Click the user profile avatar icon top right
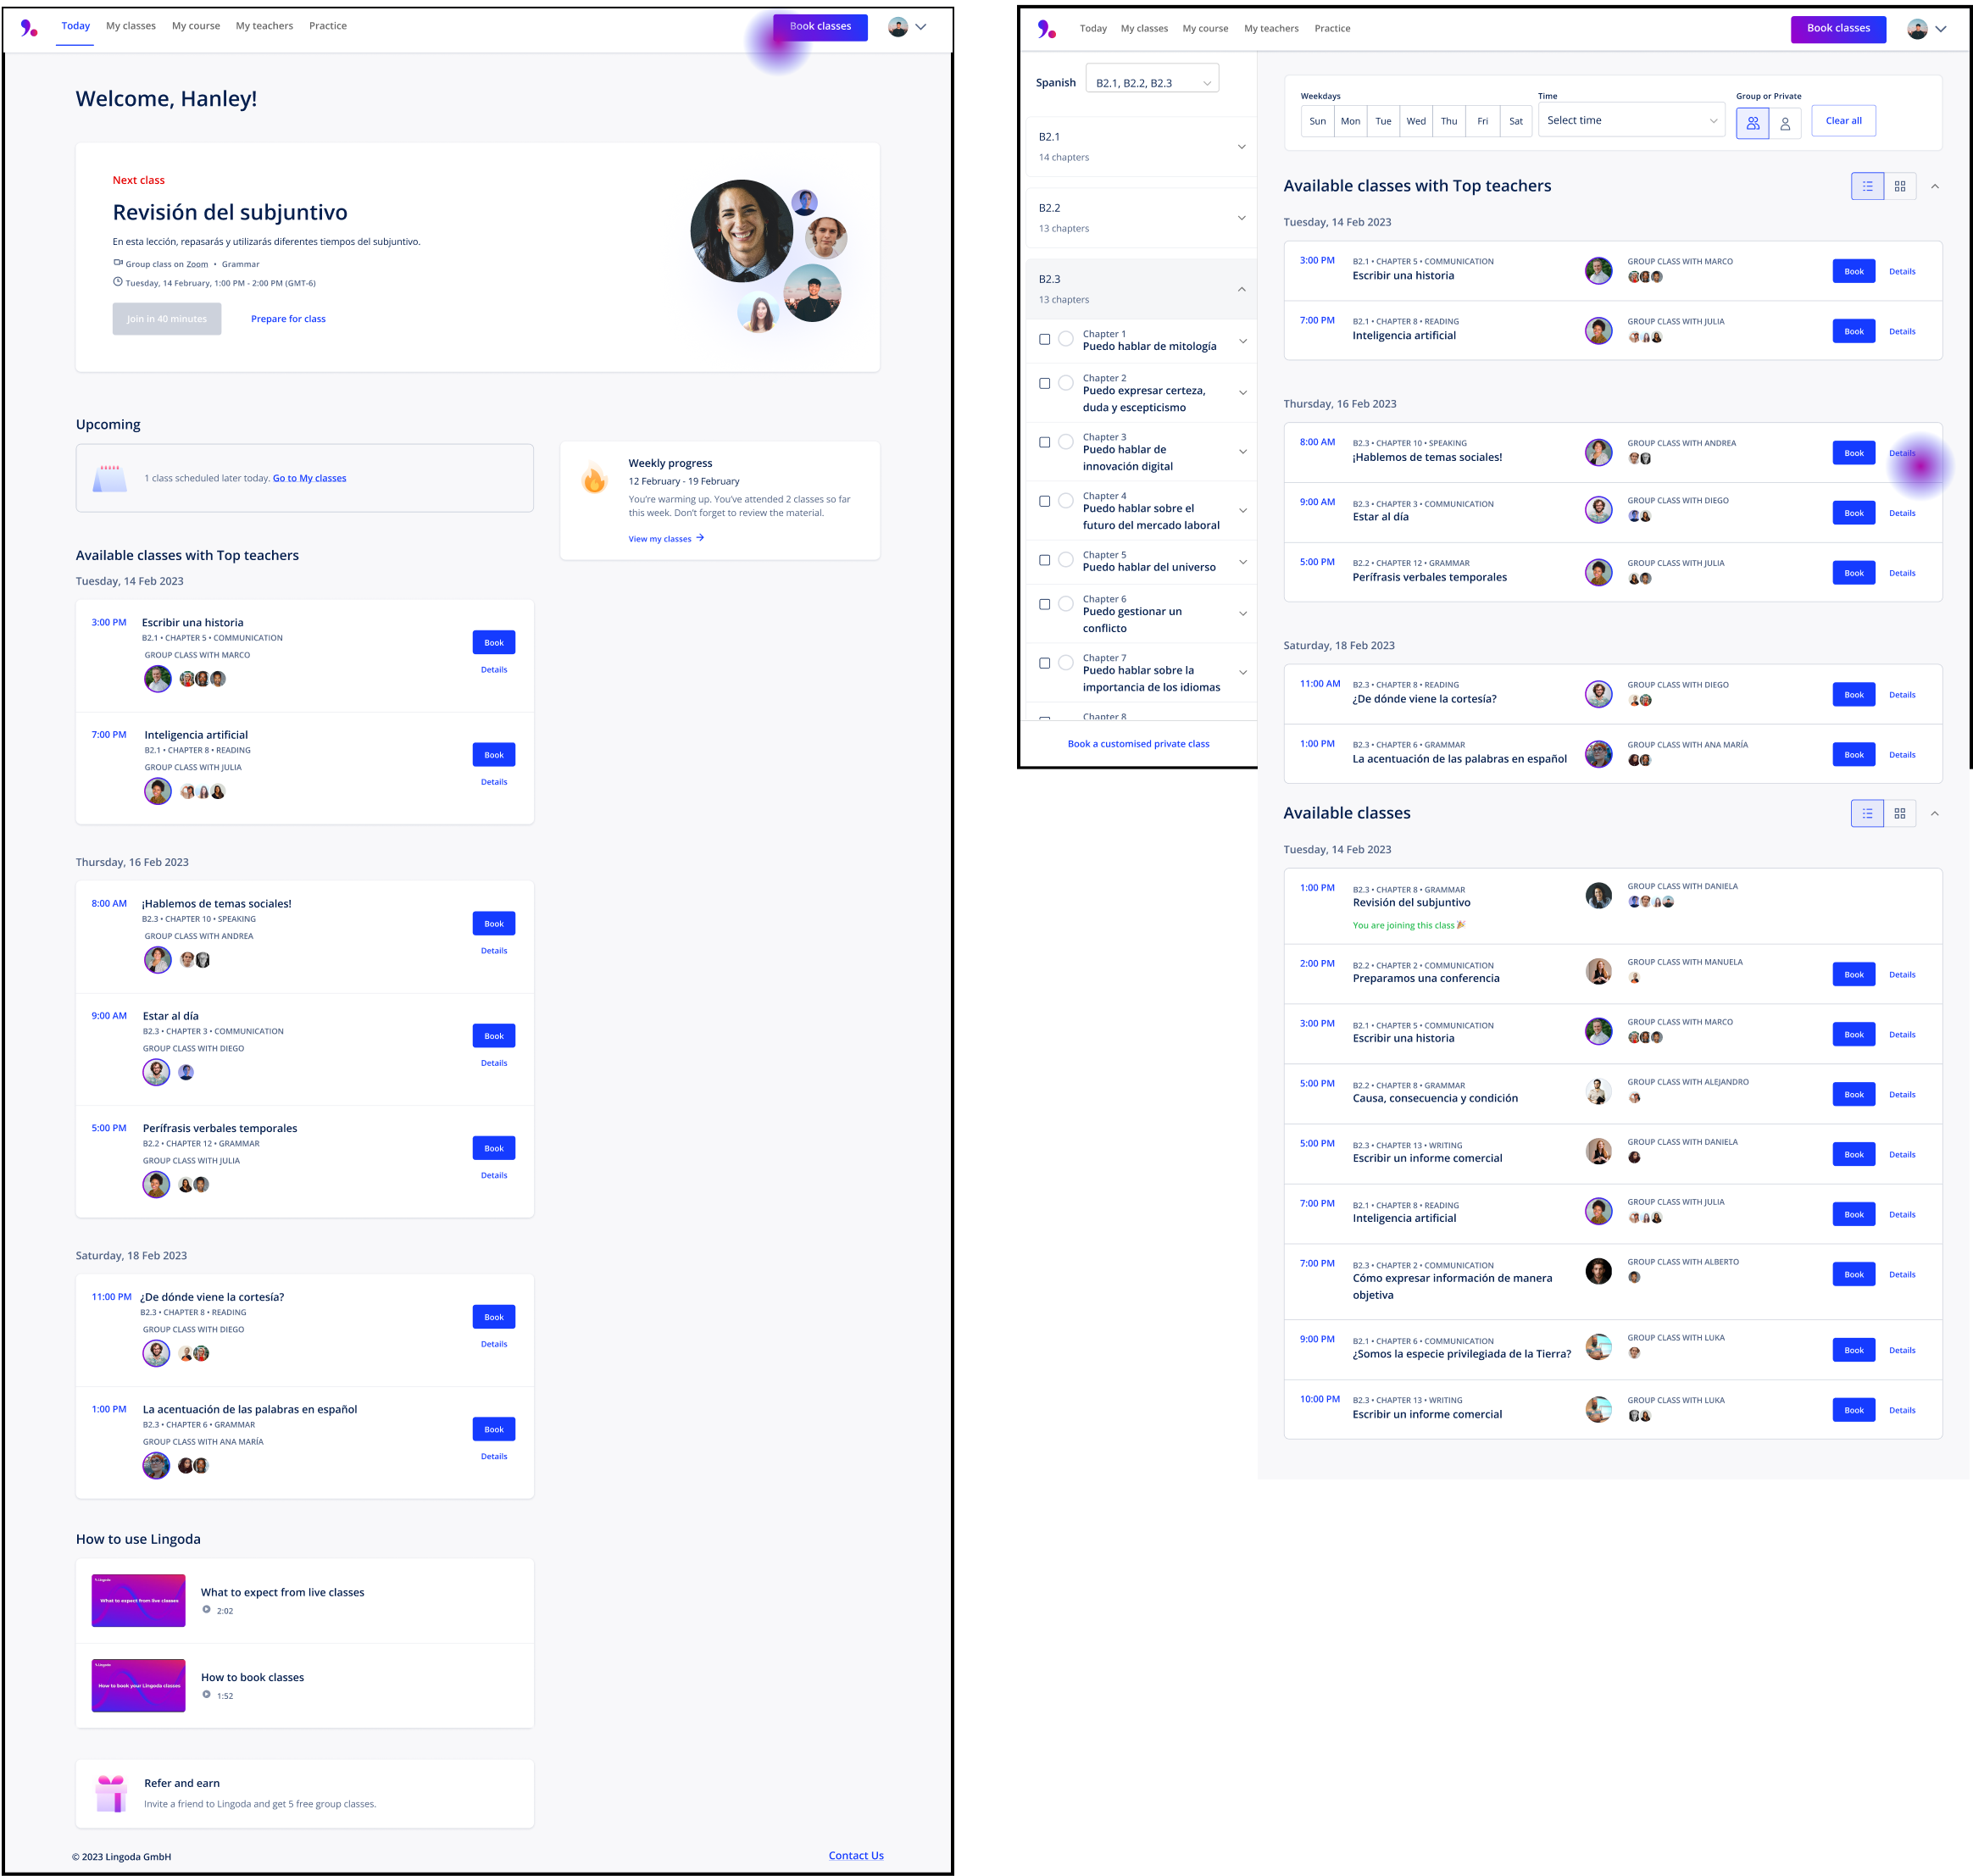This screenshot has width=1973, height=1876. 897,26
